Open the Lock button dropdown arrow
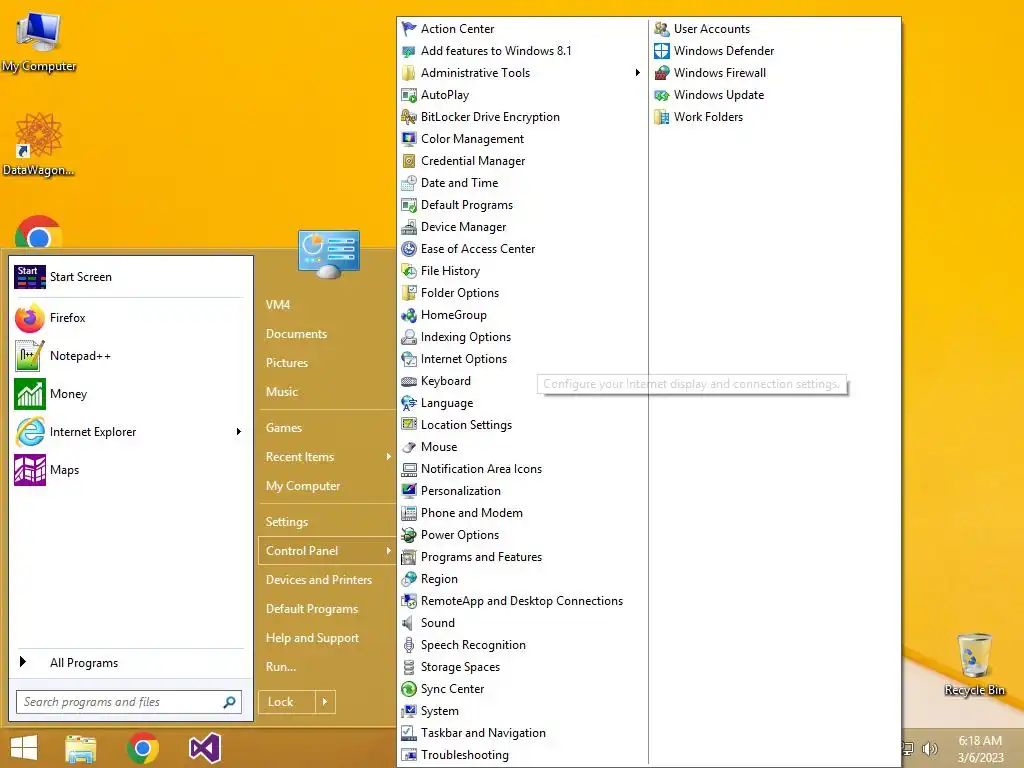The width and height of the screenshot is (1024, 768). [325, 702]
